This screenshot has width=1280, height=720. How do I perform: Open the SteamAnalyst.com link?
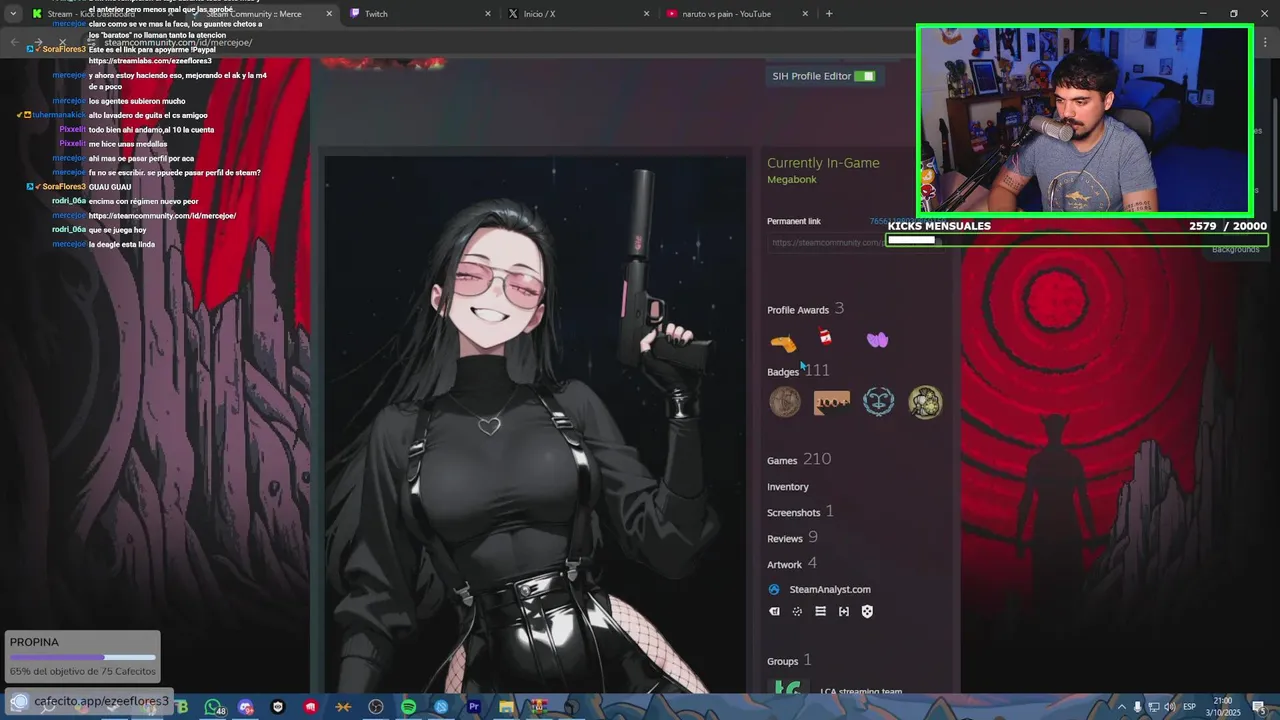[x=830, y=590]
